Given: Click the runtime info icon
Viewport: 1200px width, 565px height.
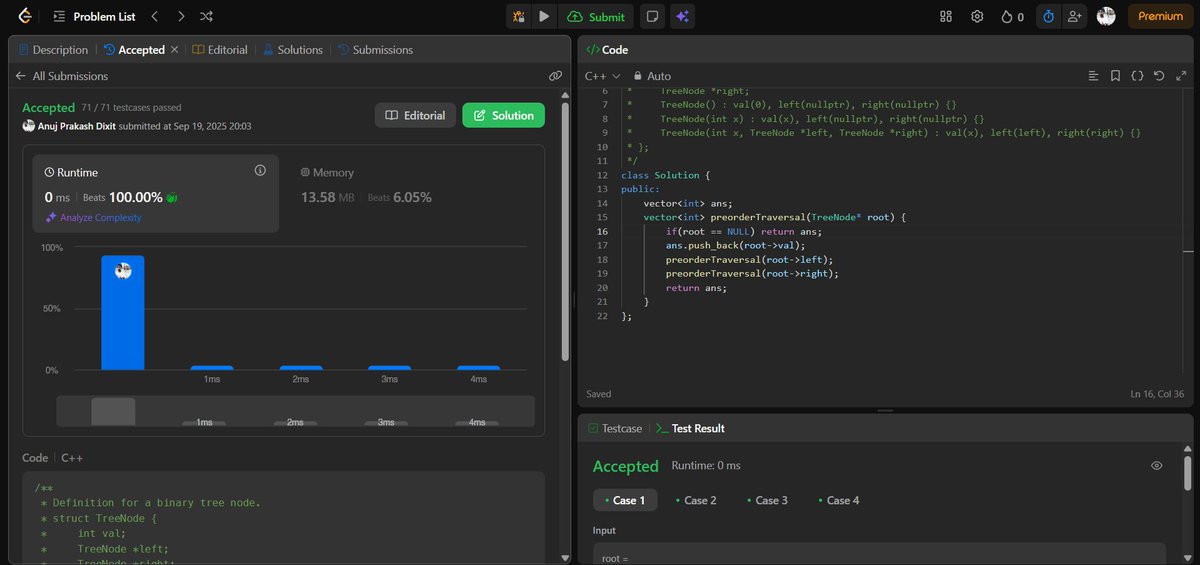Looking at the screenshot, I should (x=260, y=171).
